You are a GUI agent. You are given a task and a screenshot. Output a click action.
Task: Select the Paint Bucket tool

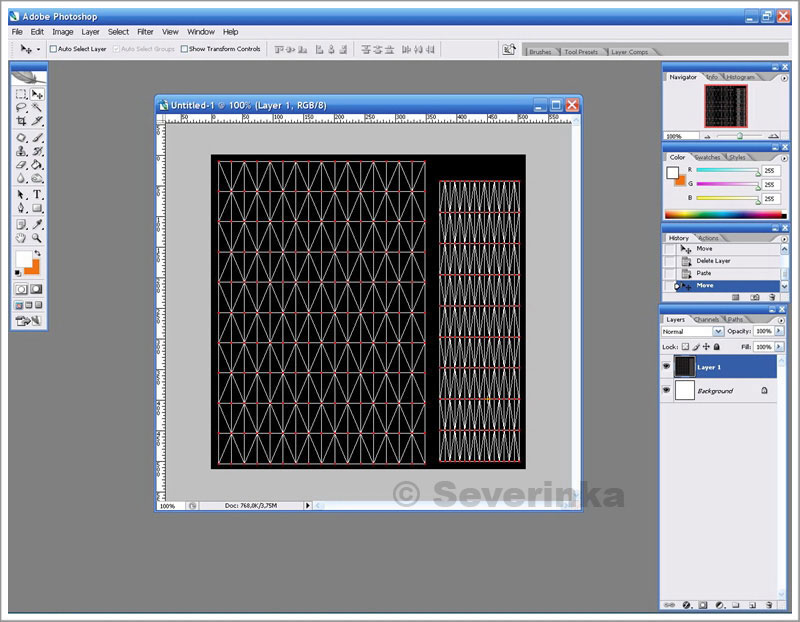[x=37, y=165]
